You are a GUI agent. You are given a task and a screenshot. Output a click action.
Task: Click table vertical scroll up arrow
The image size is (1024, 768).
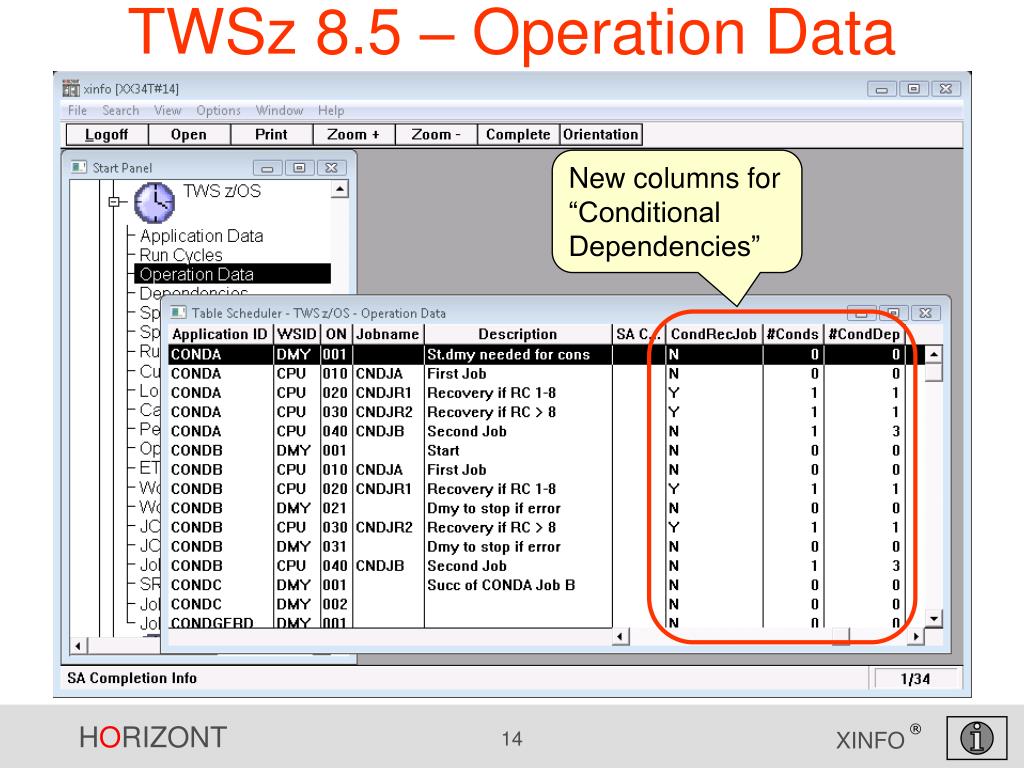934,354
